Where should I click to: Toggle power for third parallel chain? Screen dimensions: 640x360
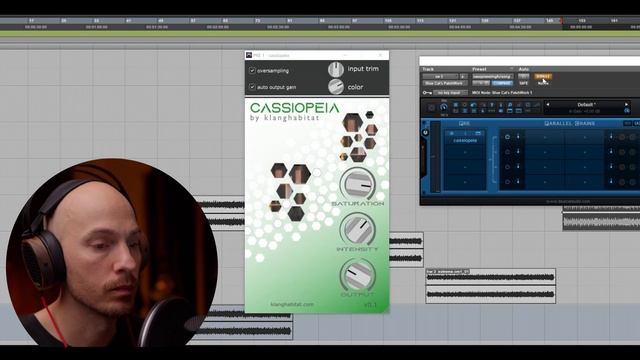pyautogui.click(x=507, y=167)
